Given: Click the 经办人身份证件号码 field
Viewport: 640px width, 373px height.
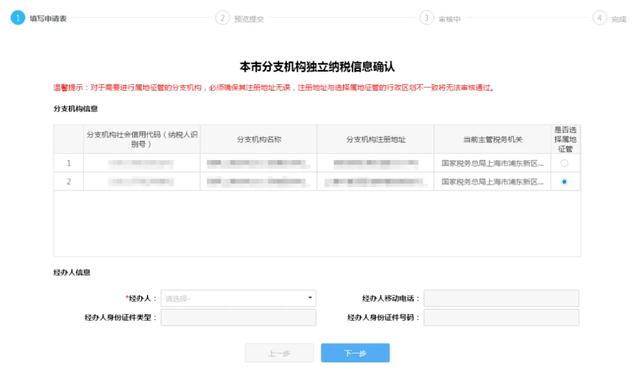Looking at the screenshot, I should [501, 317].
